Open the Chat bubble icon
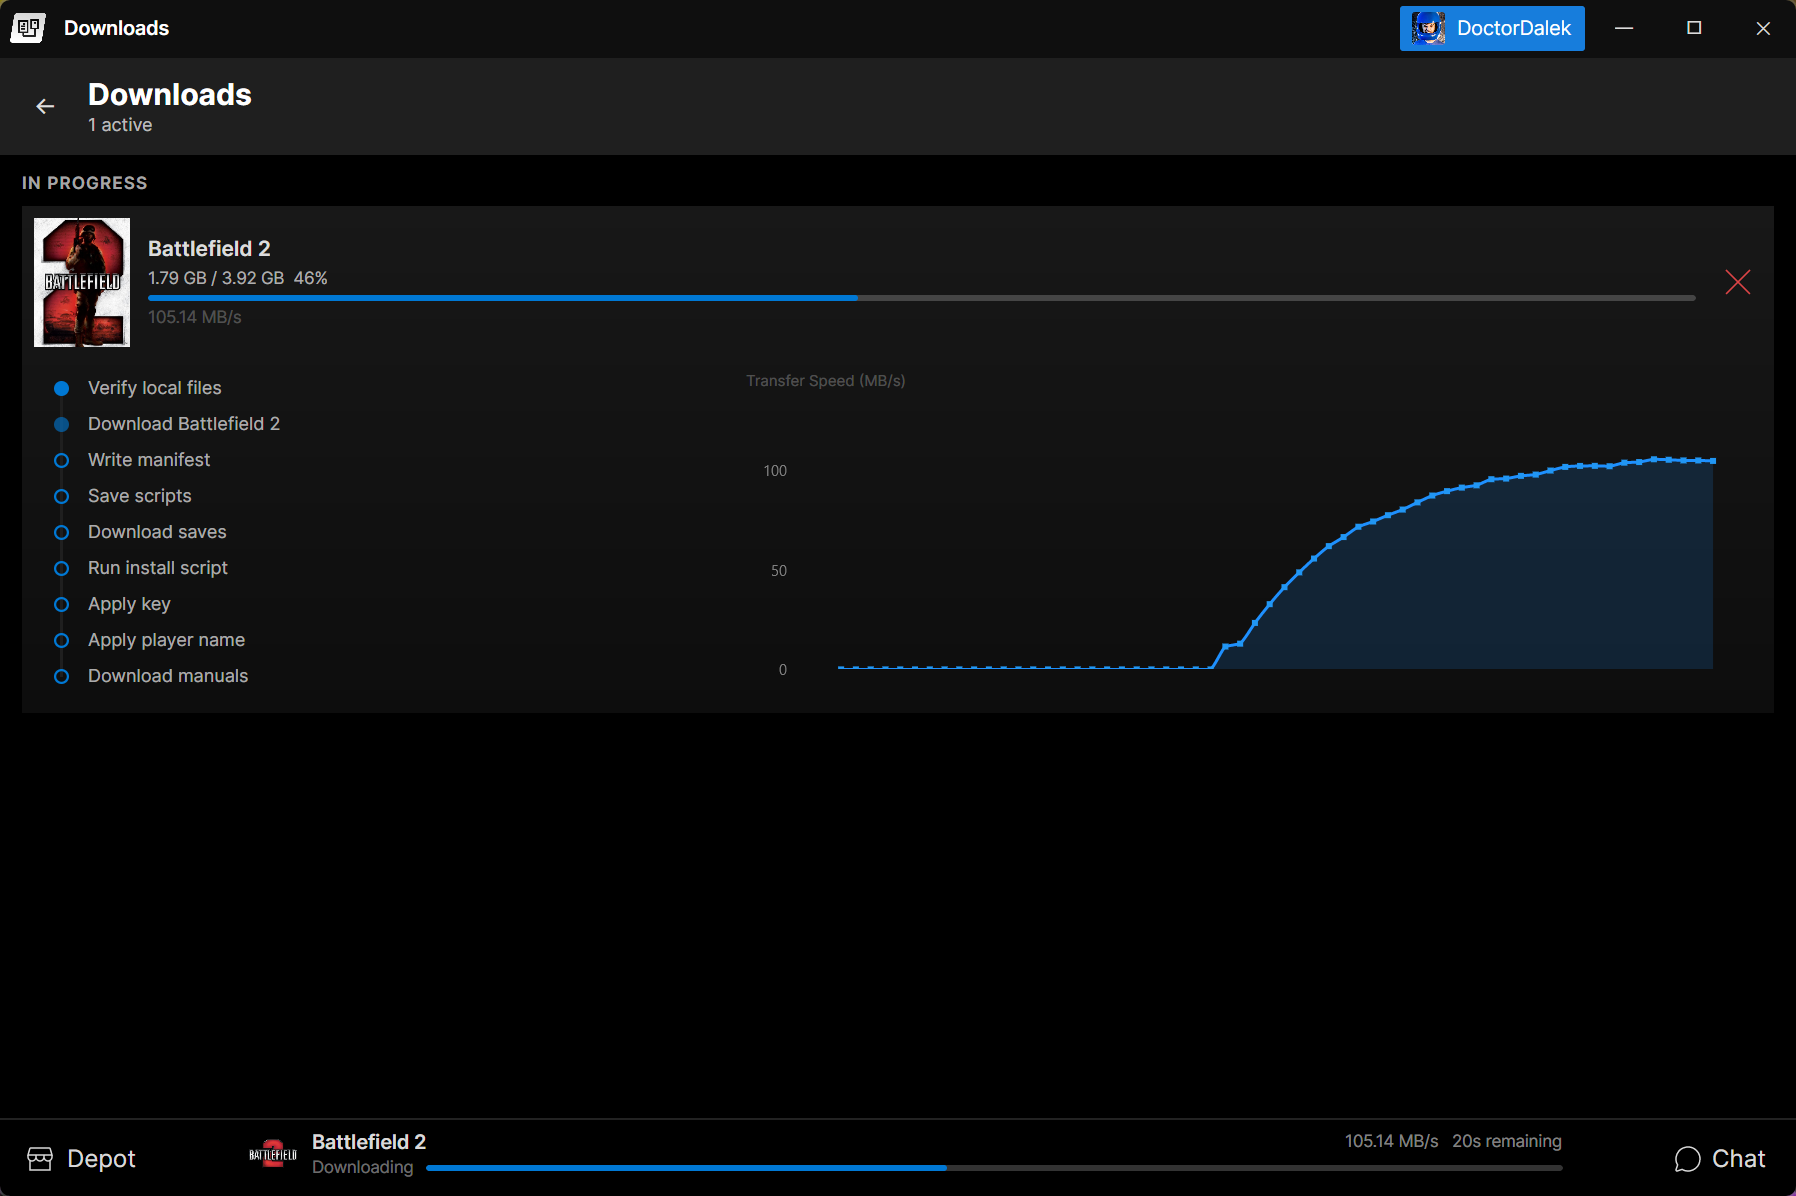The width and height of the screenshot is (1796, 1196). click(1687, 1158)
